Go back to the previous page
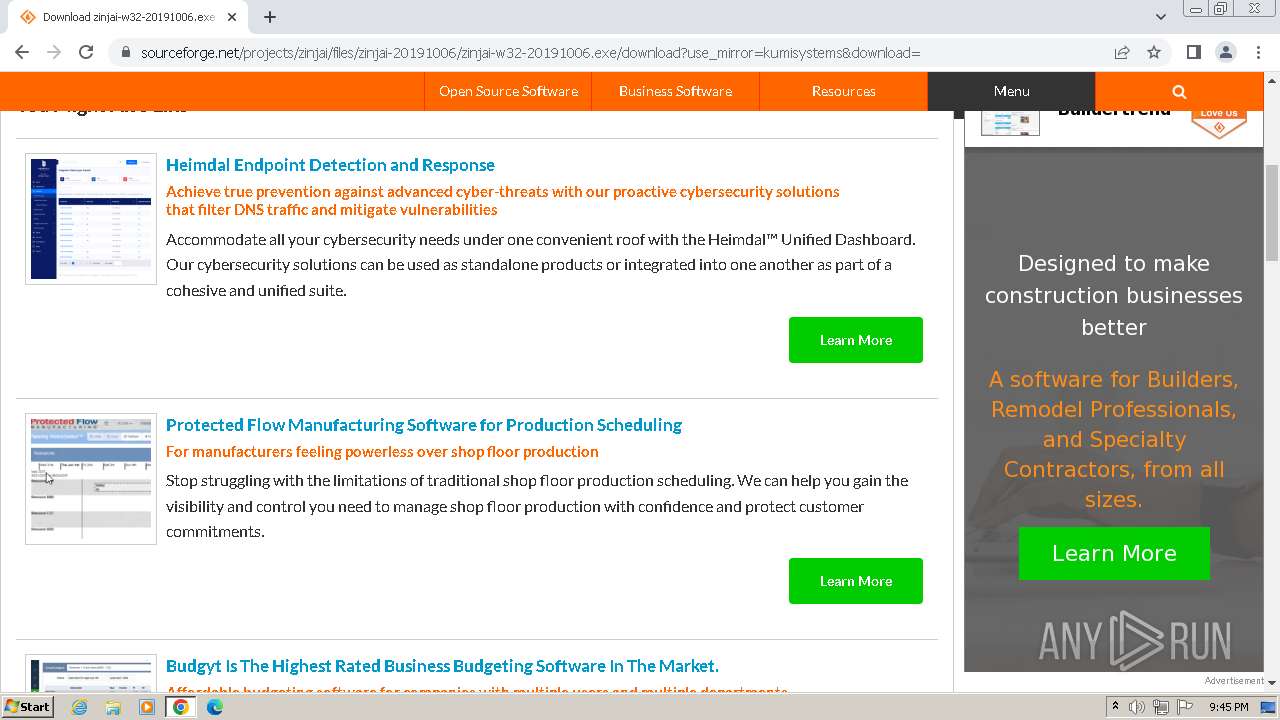 click(22, 52)
